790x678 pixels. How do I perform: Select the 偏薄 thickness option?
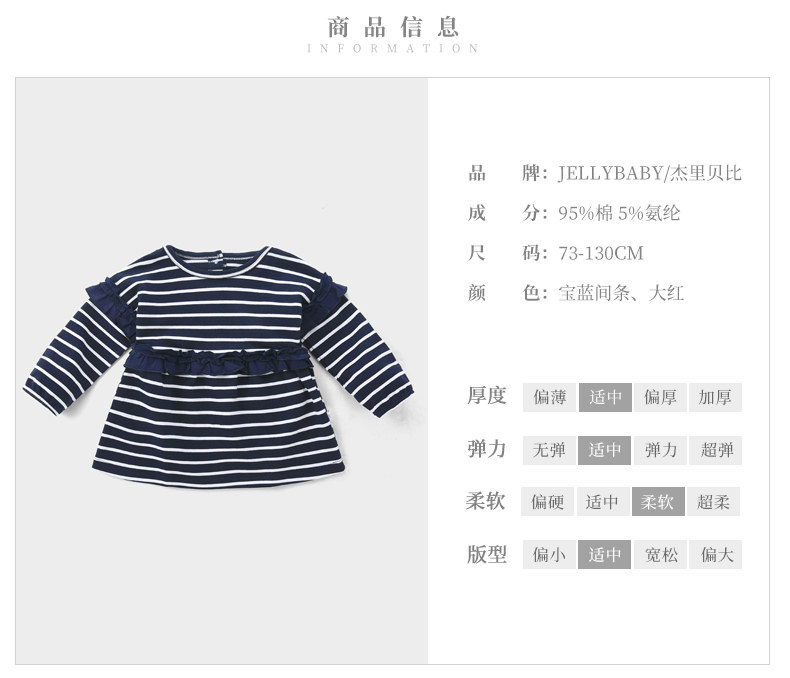click(549, 397)
